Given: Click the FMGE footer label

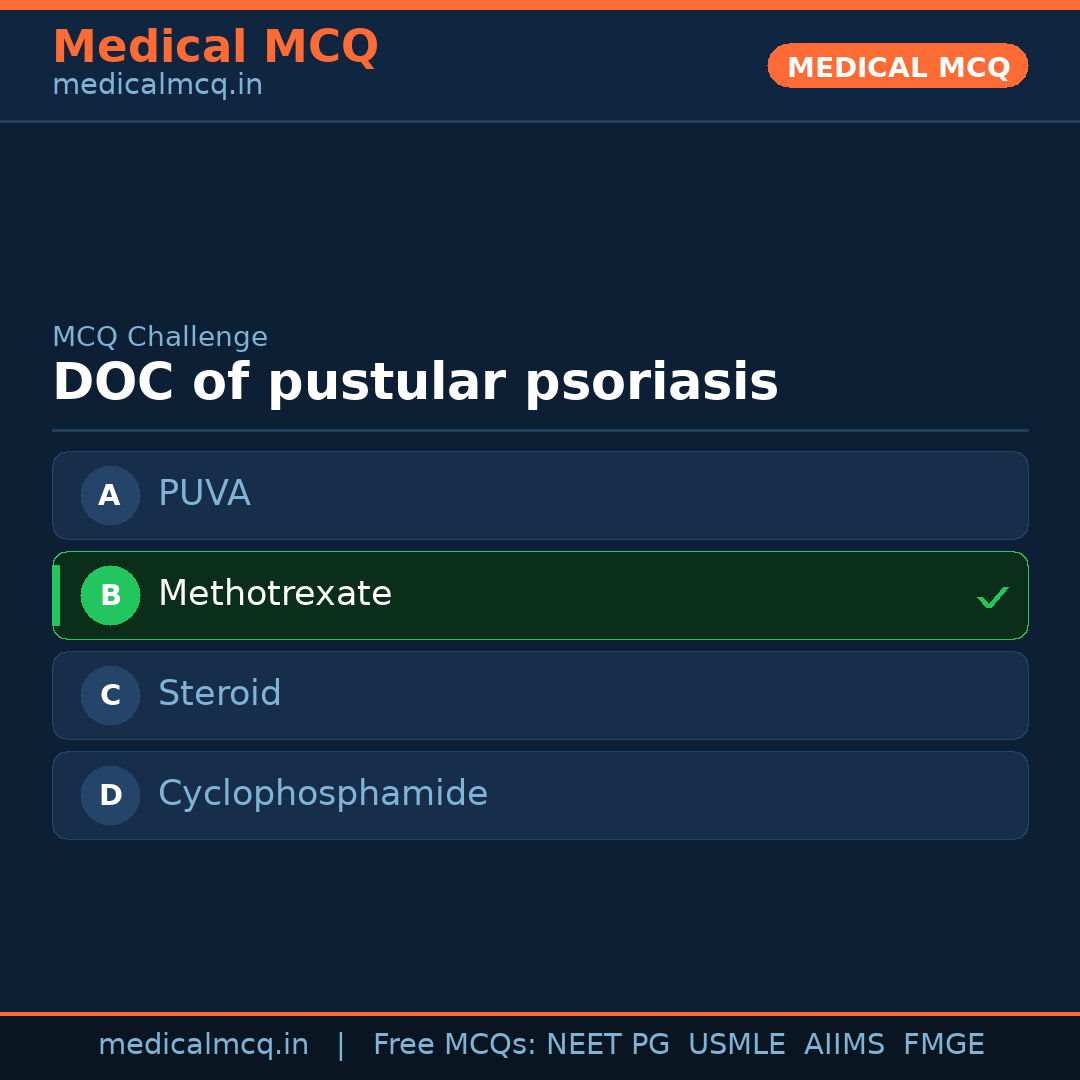Looking at the screenshot, I should click(943, 1044).
